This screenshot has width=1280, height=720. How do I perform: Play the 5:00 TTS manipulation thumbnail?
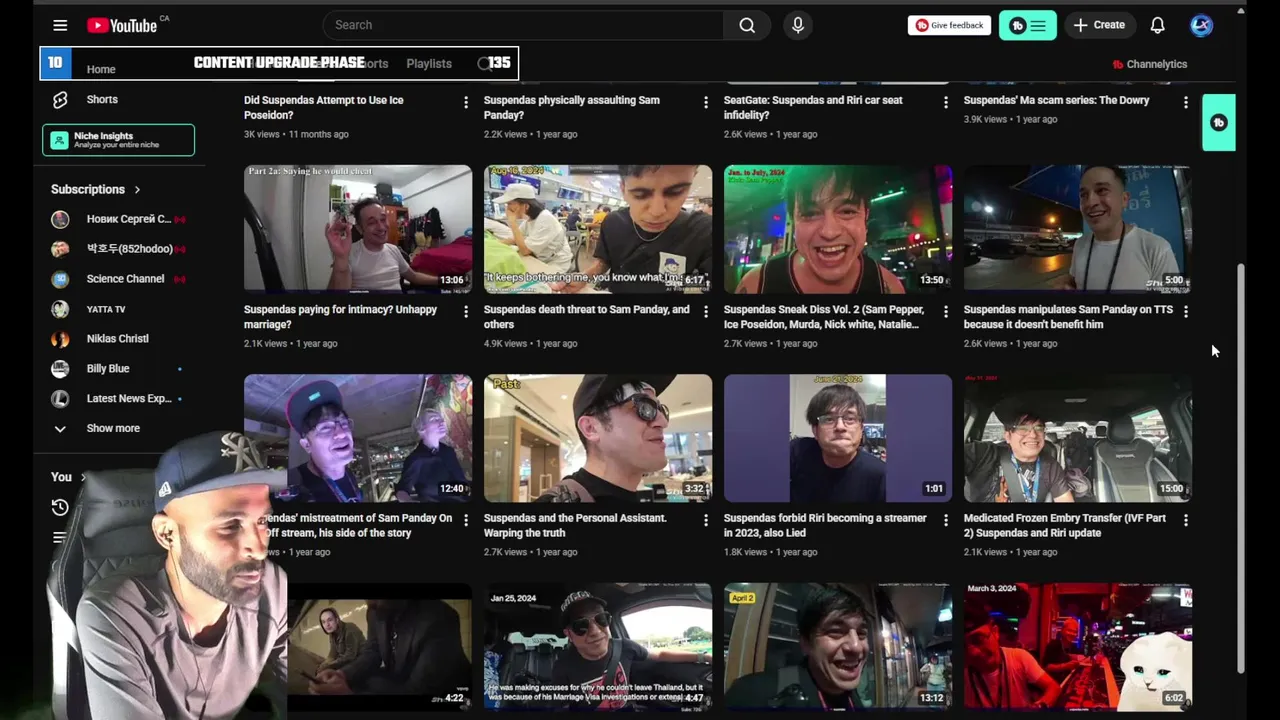1078,229
